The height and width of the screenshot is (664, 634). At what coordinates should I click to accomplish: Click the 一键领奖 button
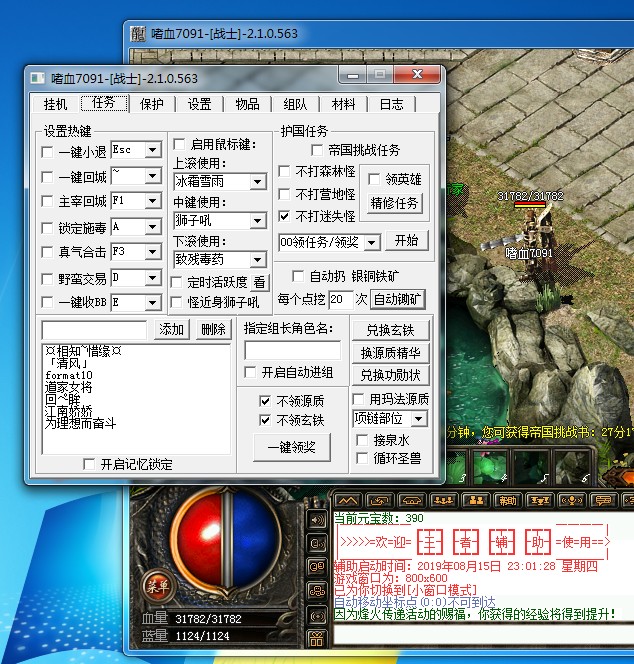click(x=292, y=447)
